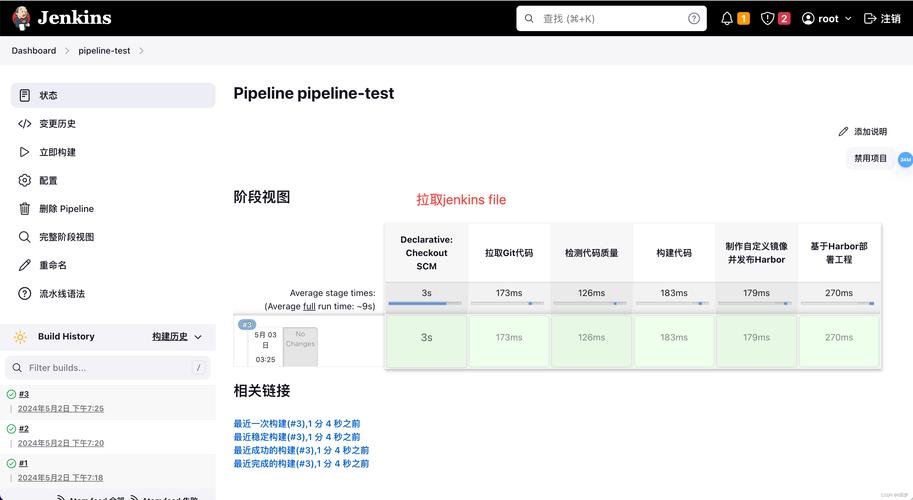This screenshot has width=913, height=500.
Task: Open search help question mark icon
Action: coord(693,19)
